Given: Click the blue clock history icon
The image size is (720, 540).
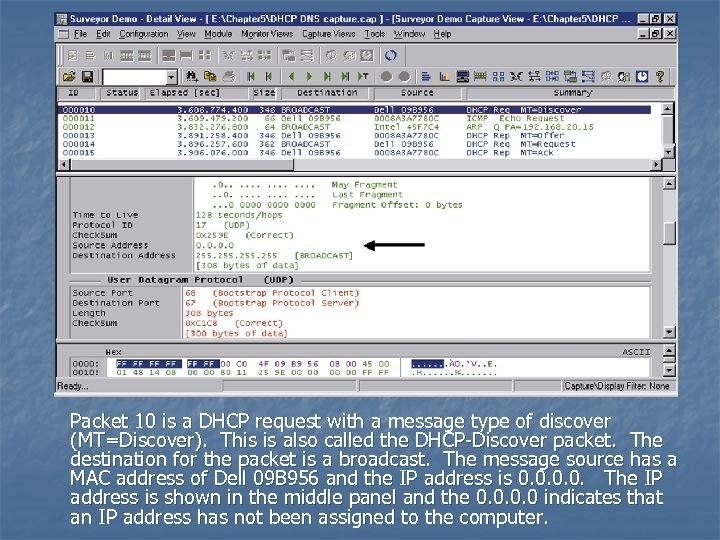Looking at the screenshot, I should [x=642, y=76].
